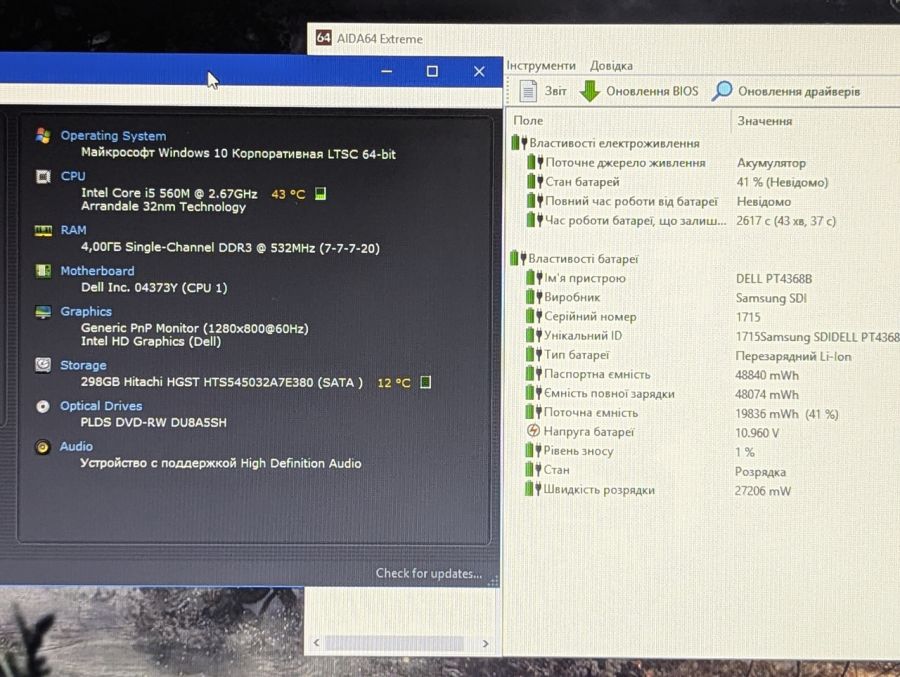The image size is (900, 677).
Task: Click the Напруга батареї voltage icon
Action: pyautogui.click(x=533, y=431)
